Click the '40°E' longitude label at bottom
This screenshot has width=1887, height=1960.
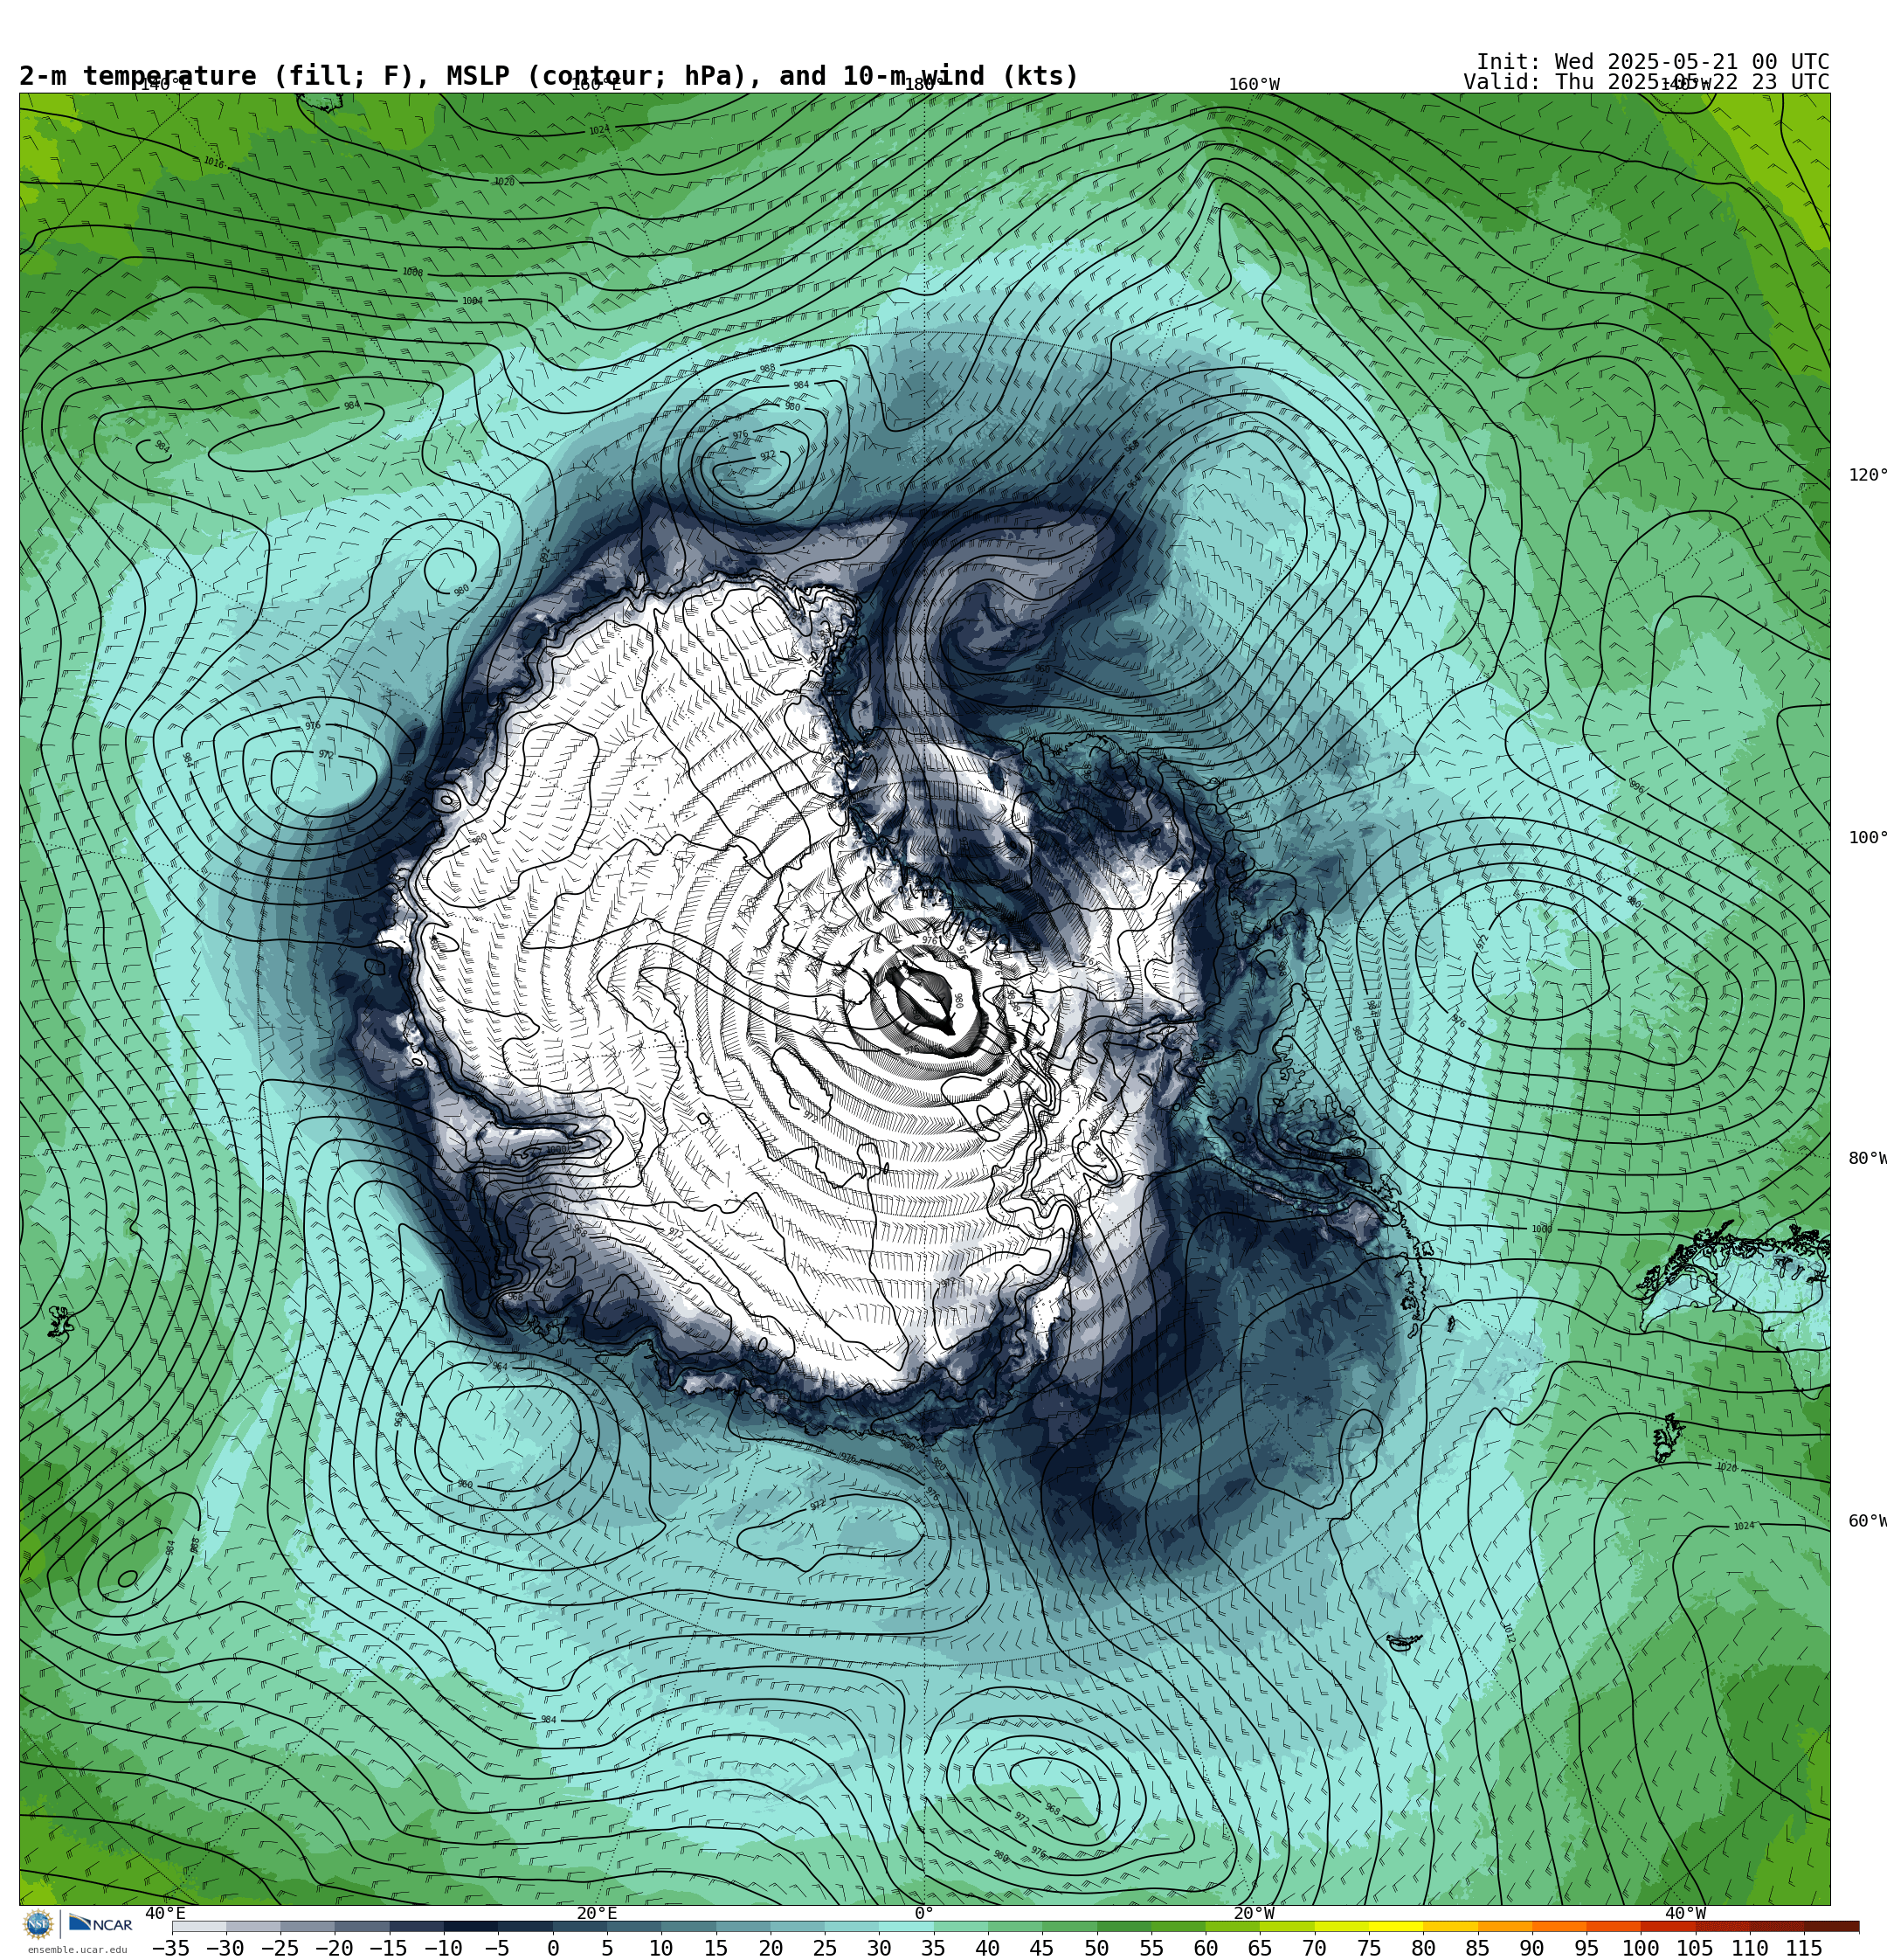tap(166, 1913)
